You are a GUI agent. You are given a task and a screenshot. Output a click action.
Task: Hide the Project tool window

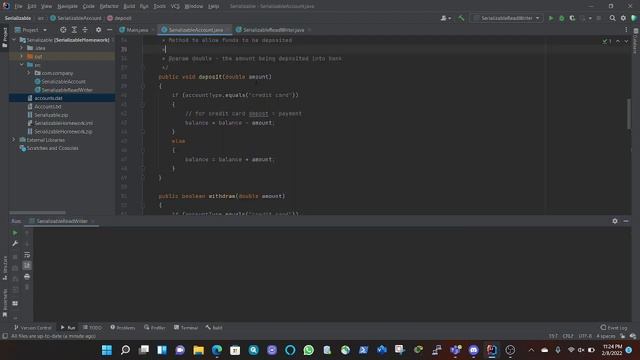109,30
